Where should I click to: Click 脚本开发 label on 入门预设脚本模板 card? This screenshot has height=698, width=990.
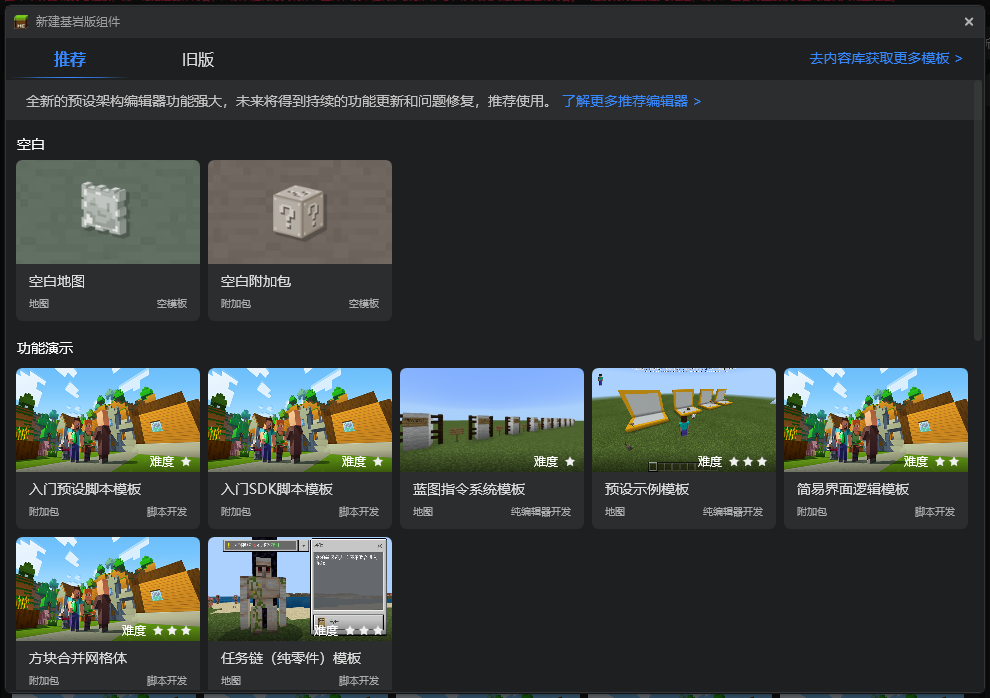(x=167, y=512)
